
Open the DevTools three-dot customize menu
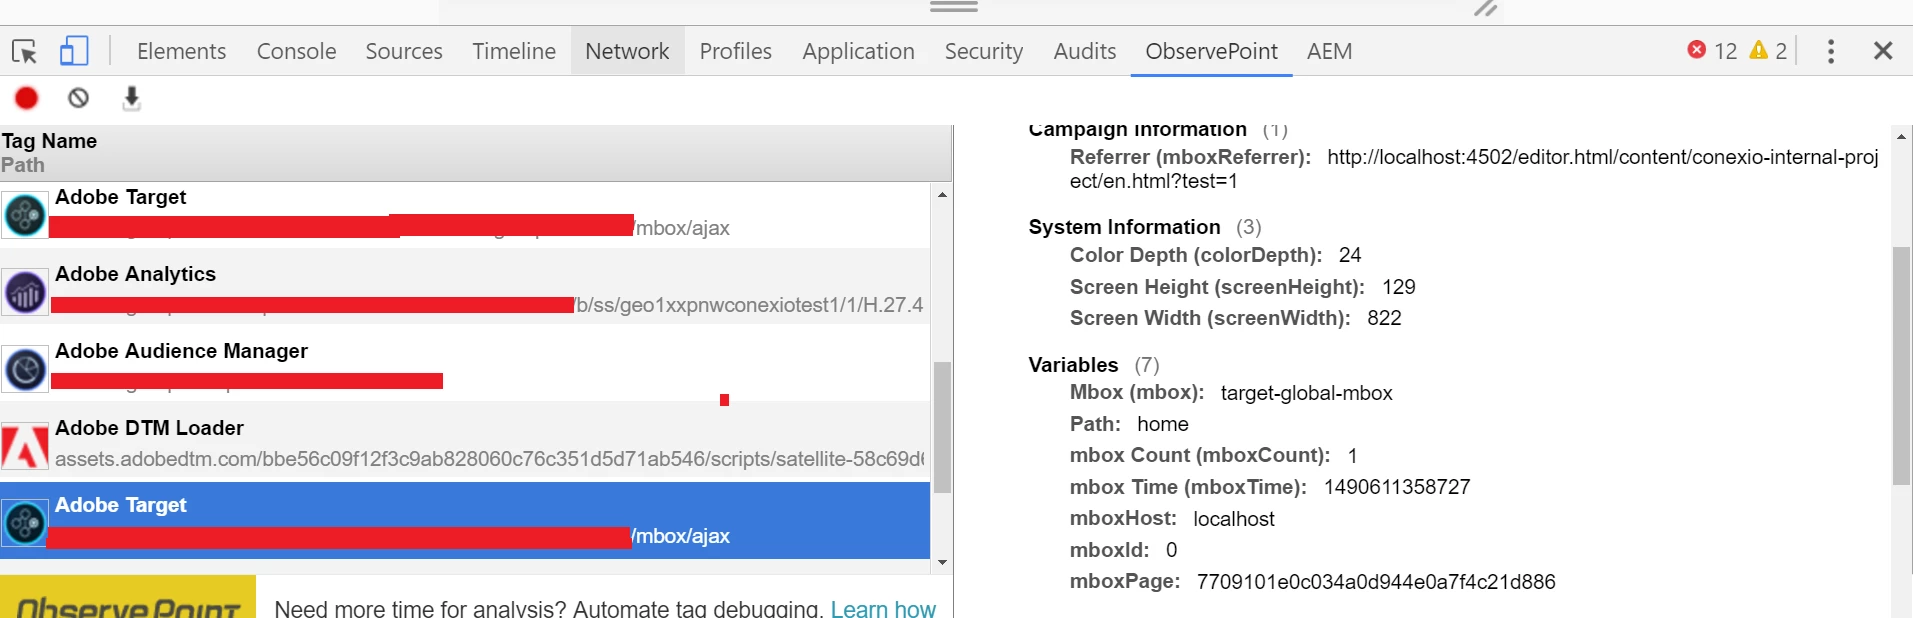tap(1831, 51)
